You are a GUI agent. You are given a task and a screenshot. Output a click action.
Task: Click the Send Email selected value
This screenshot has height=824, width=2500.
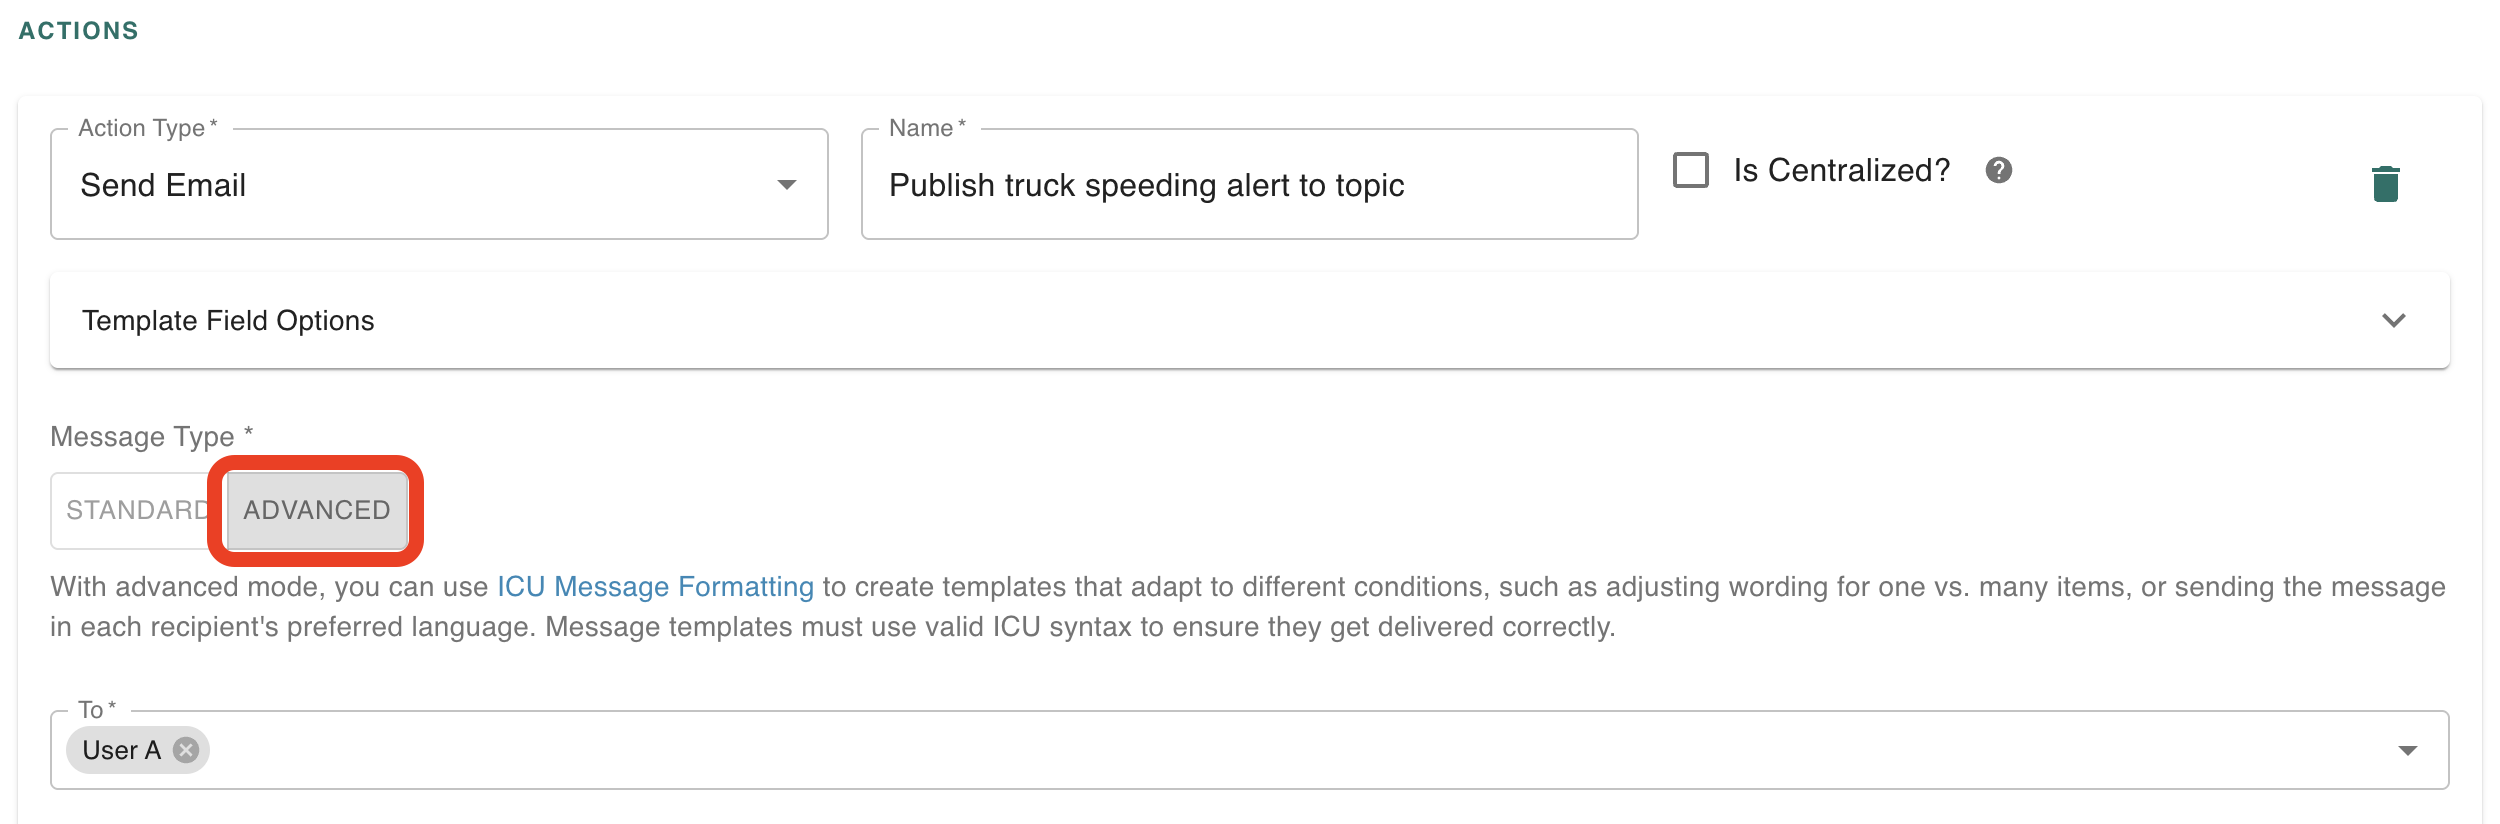[x=164, y=186]
